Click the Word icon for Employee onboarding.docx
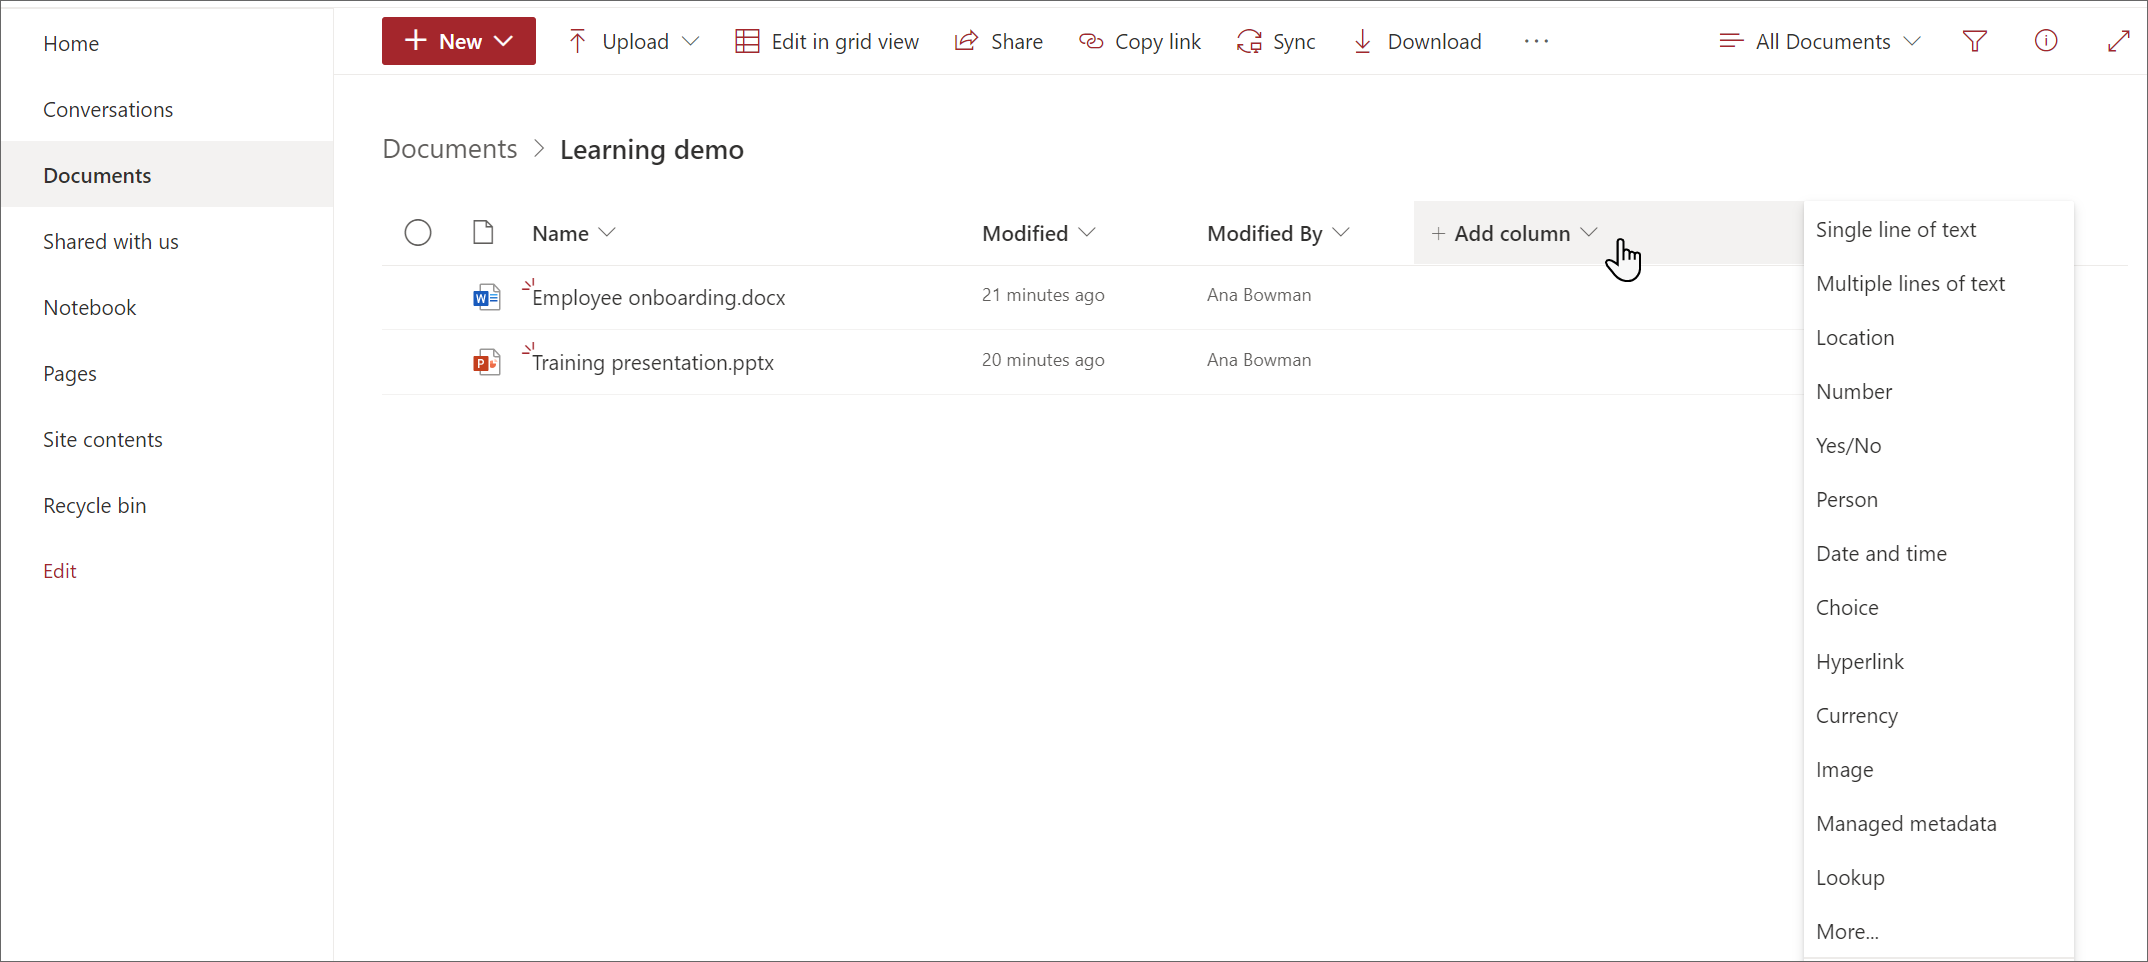 [487, 297]
